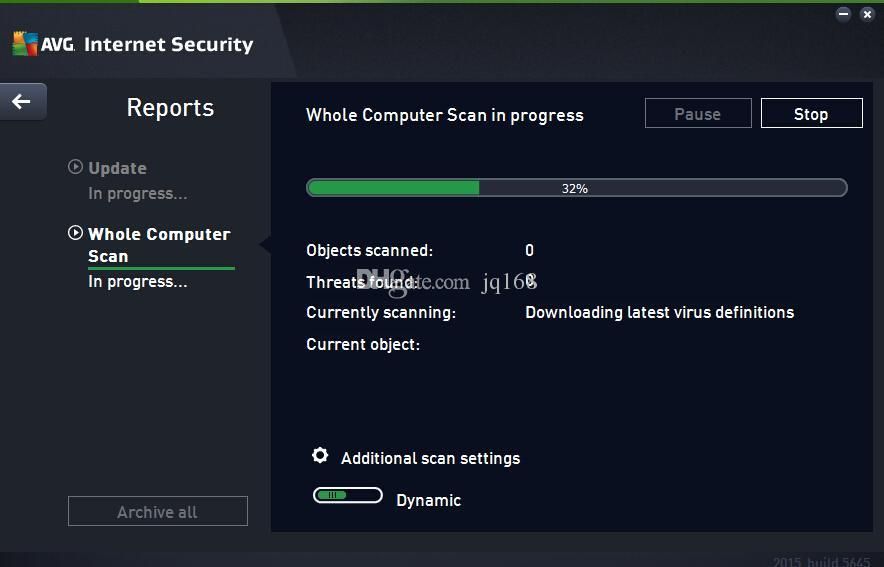Close the AVG Internet Security window
This screenshot has height=567, width=884.
(x=868, y=14)
